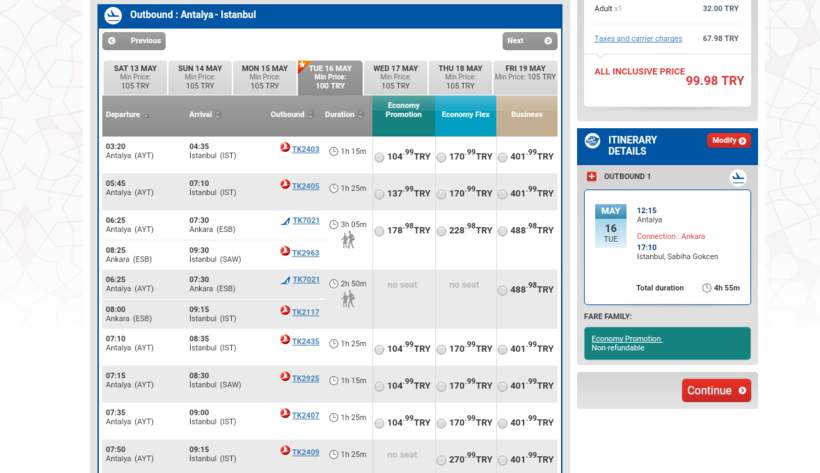Click the clock icon next to 3h 05m
Viewport: 820px width, 473px height.
point(333,225)
